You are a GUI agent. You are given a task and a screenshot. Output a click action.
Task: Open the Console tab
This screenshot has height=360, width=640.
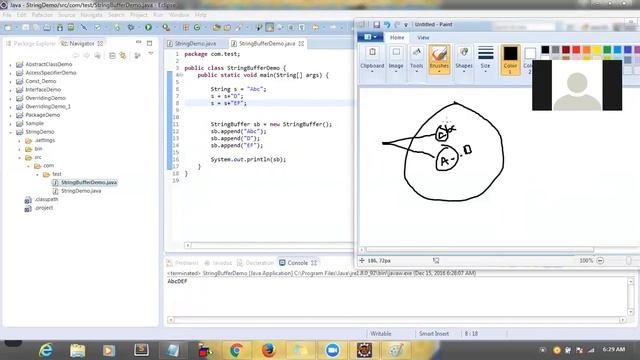tap(298, 263)
